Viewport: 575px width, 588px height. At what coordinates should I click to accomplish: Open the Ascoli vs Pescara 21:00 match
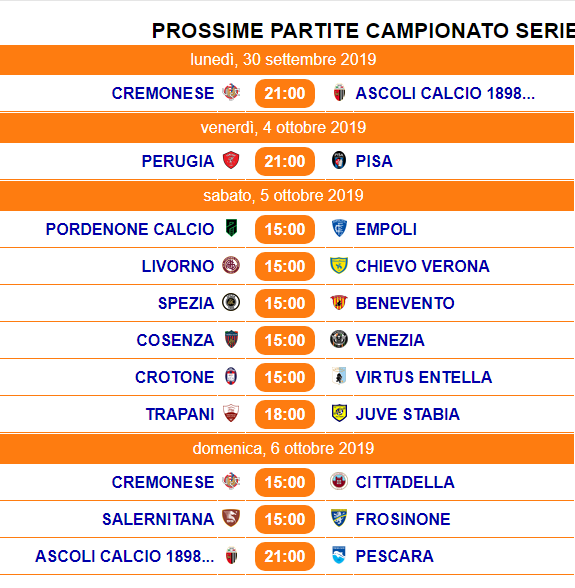click(x=285, y=556)
